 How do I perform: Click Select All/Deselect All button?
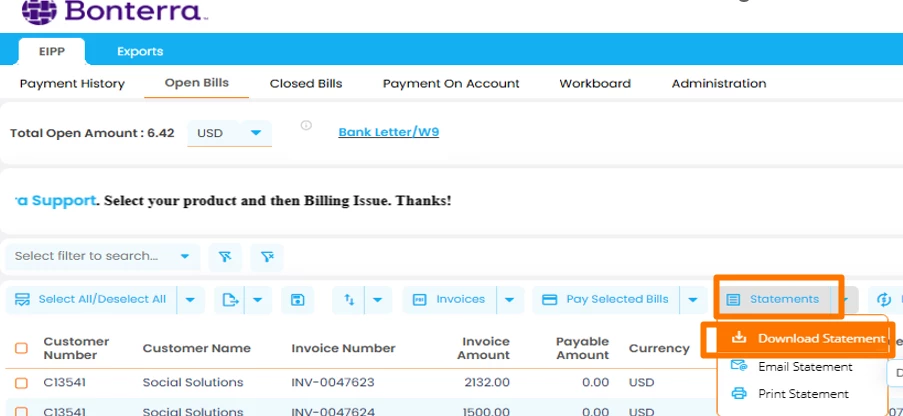(x=91, y=300)
